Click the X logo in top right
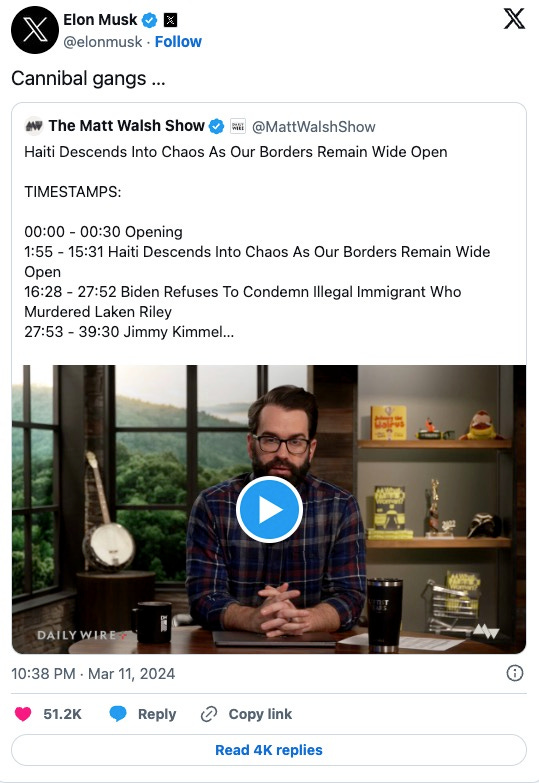The height and width of the screenshot is (783, 539). click(x=514, y=19)
